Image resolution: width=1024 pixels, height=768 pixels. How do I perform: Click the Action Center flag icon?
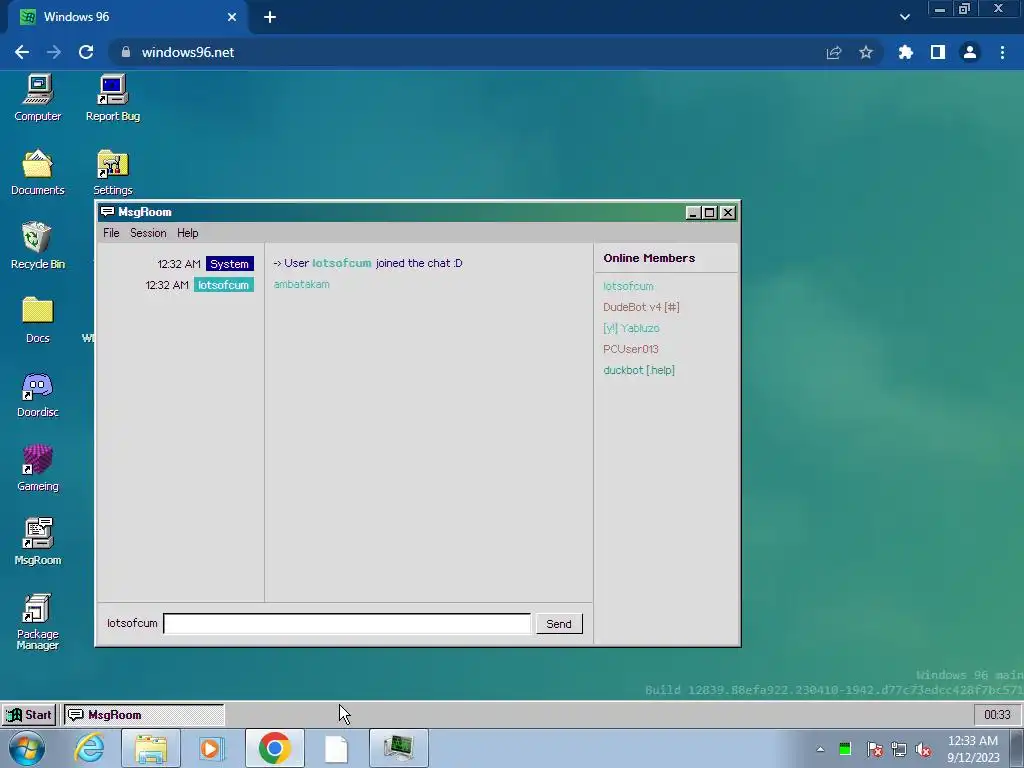(874, 749)
